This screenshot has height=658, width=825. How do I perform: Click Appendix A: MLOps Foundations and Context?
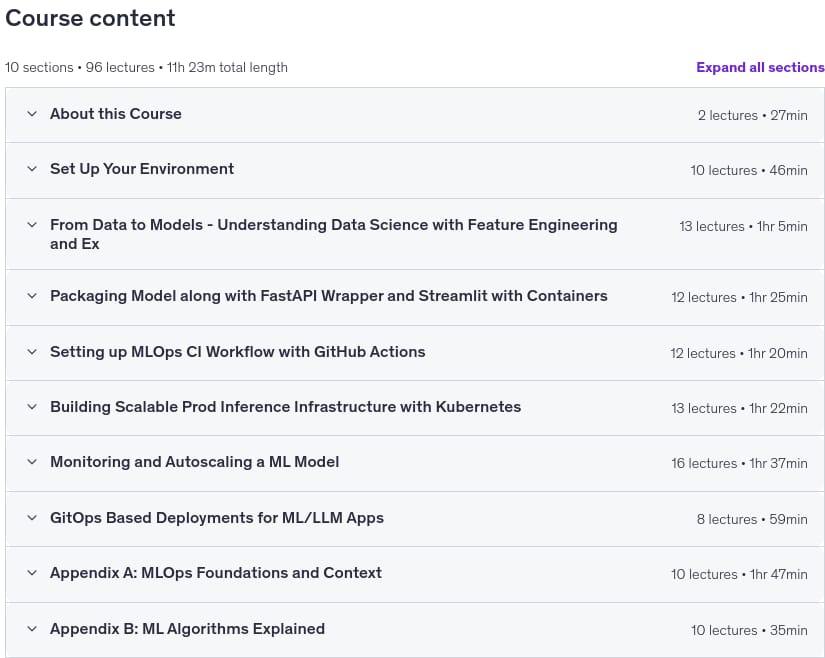coord(216,573)
